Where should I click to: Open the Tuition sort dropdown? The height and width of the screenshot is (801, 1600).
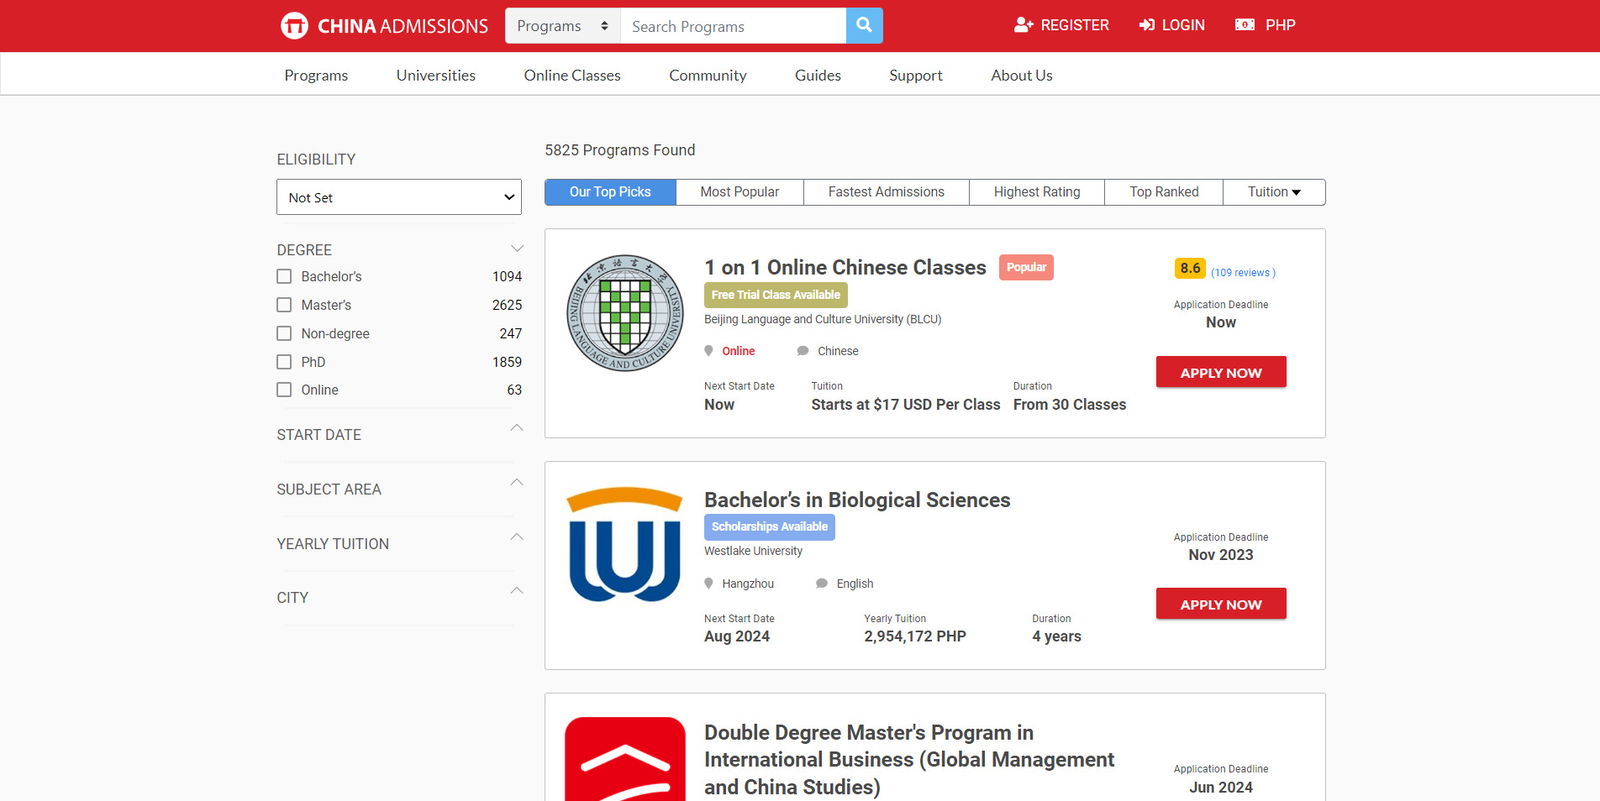pos(1273,192)
